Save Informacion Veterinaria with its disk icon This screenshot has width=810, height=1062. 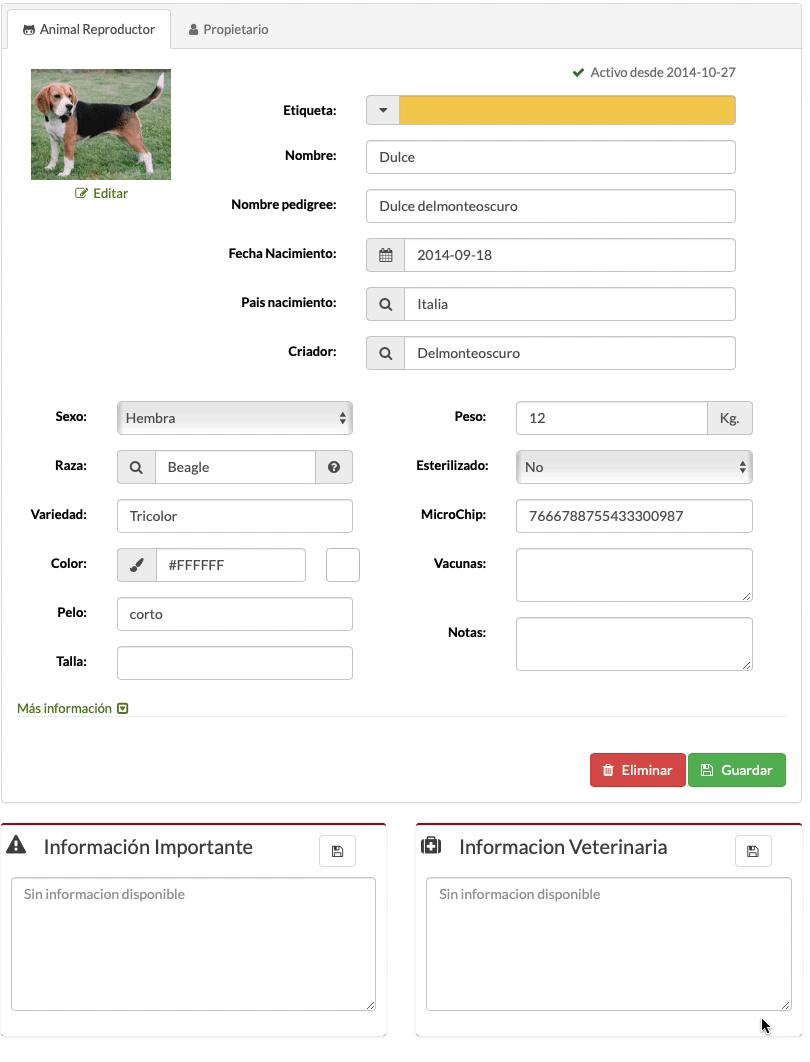(x=753, y=851)
